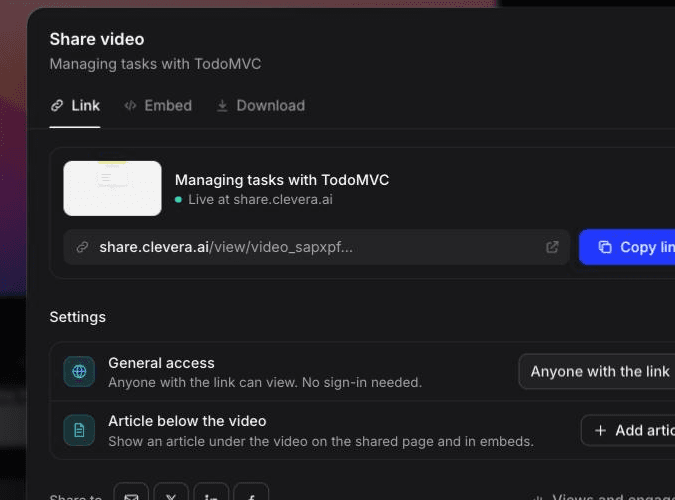This screenshot has height=500, width=675.
Task: Click the share.clevera.ai link URL field
Action: pos(316,247)
